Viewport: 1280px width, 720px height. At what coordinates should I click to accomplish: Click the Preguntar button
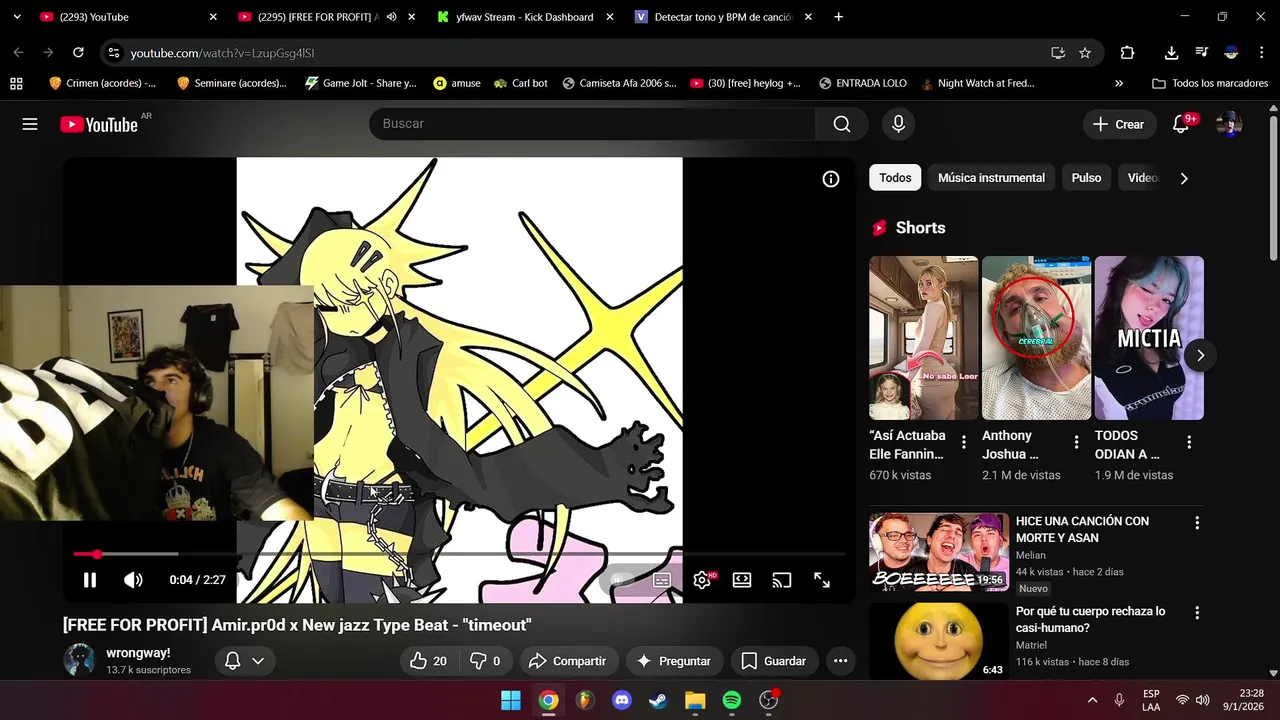pyautogui.click(x=674, y=661)
